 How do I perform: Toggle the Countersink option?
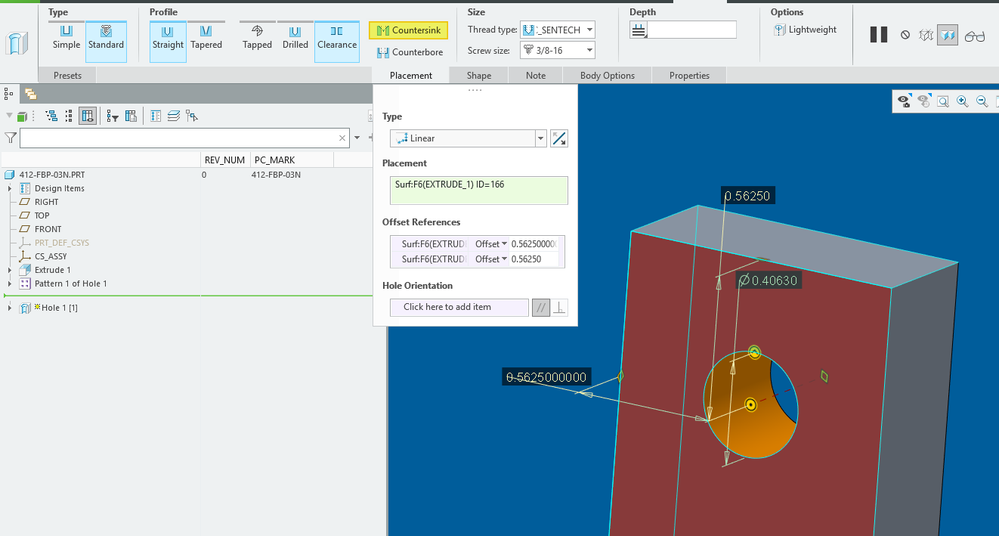coord(406,31)
